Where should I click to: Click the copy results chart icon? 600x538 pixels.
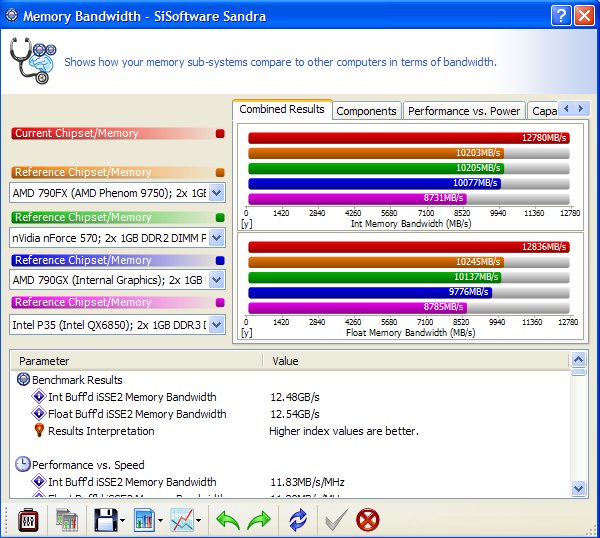pyautogui.click(x=67, y=520)
